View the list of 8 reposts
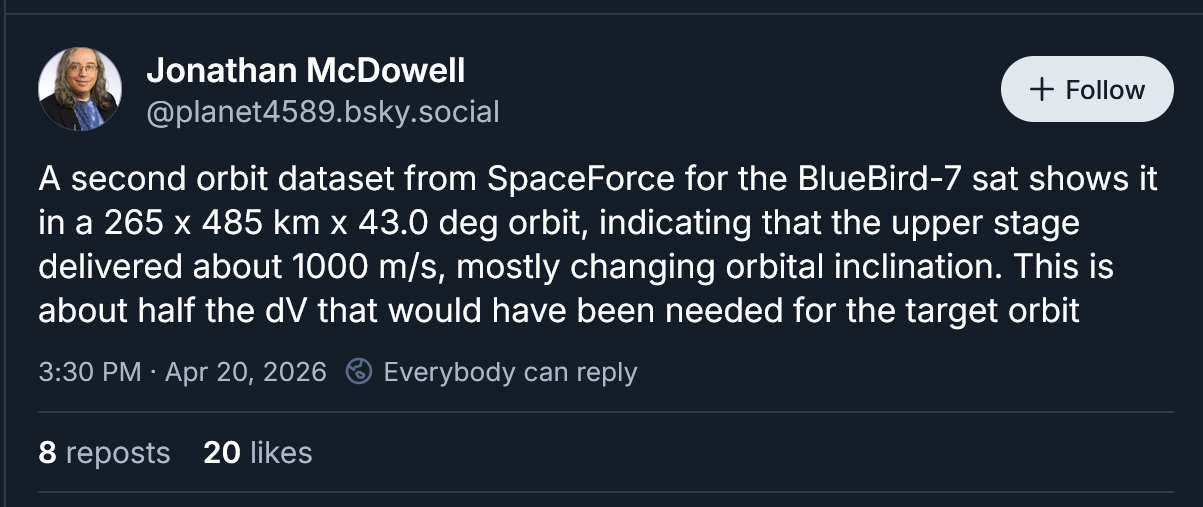Viewport: 1203px width, 507px height. (x=104, y=453)
